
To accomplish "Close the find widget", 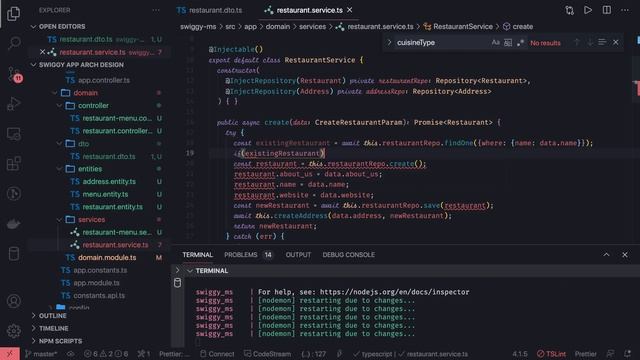I will (616, 42).
